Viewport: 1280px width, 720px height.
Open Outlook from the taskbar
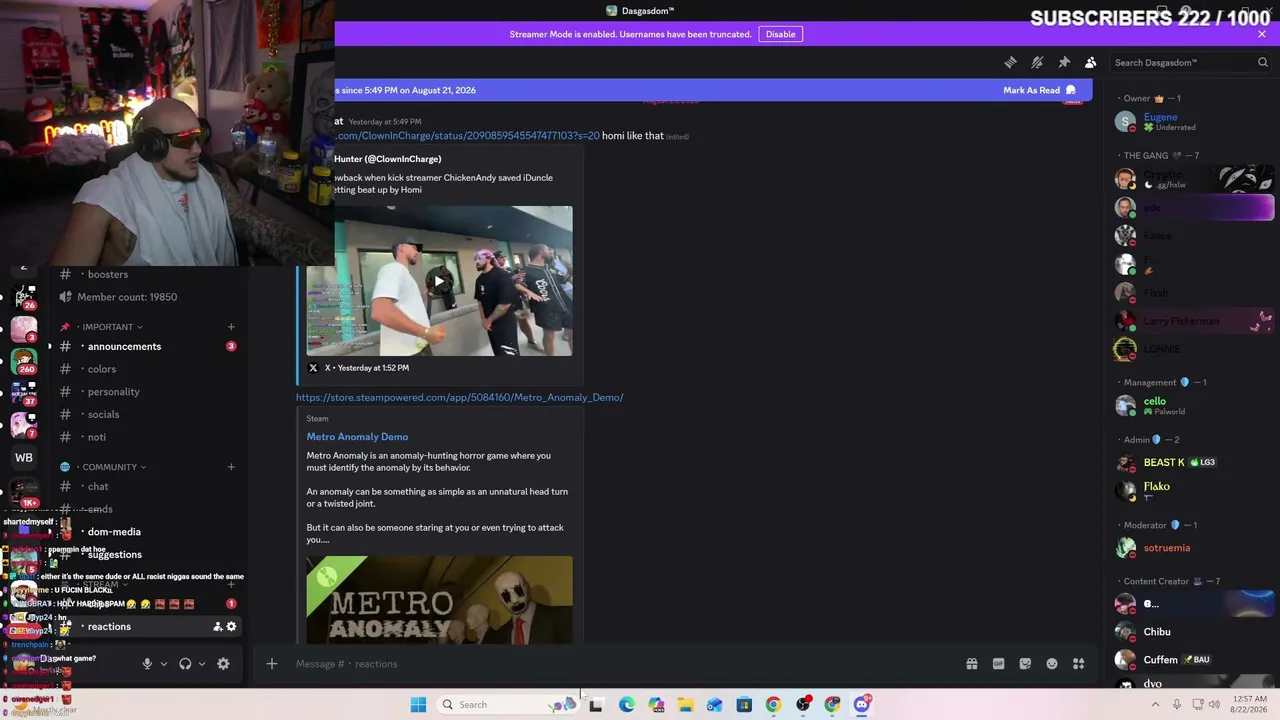714,705
